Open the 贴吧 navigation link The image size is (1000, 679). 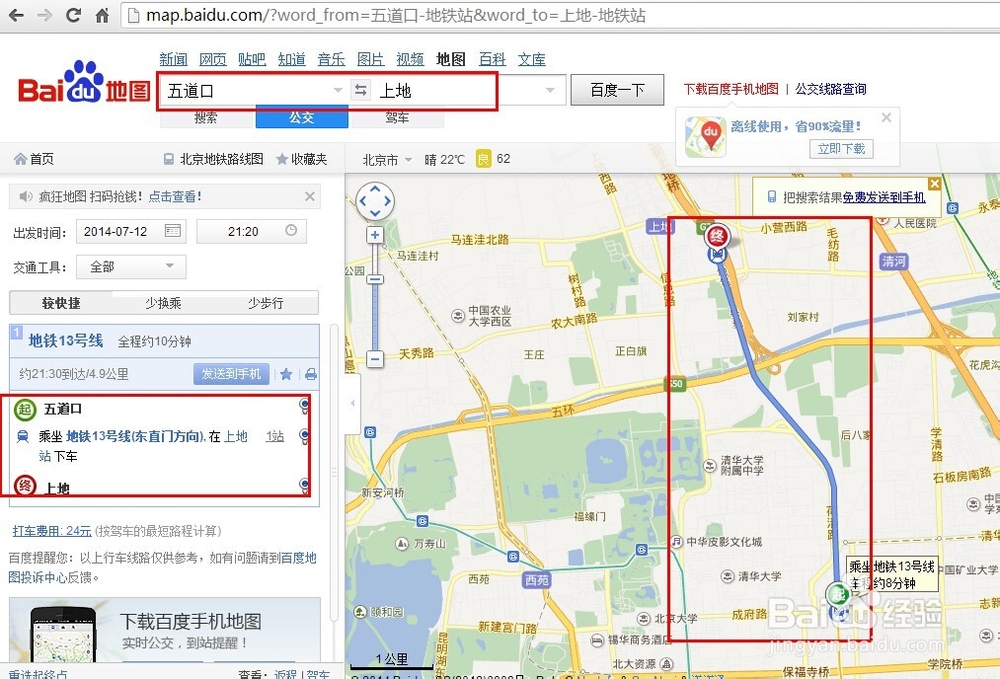(x=252, y=59)
